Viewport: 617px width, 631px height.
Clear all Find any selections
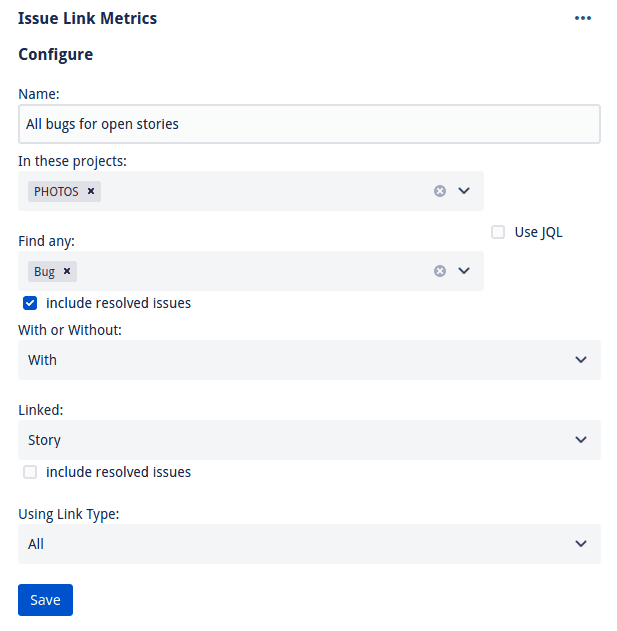[x=440, y=271]
